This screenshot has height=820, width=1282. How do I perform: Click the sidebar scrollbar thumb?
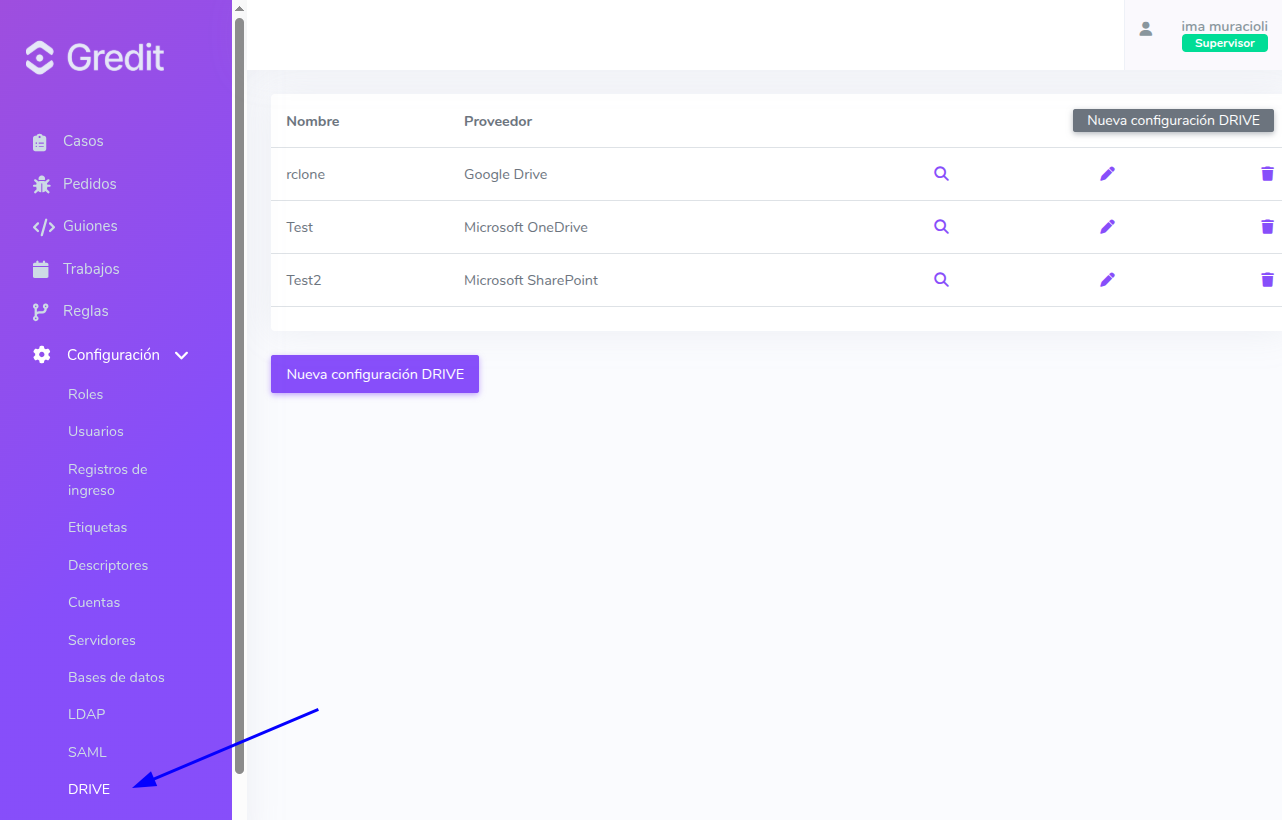[x=239, y=395]
